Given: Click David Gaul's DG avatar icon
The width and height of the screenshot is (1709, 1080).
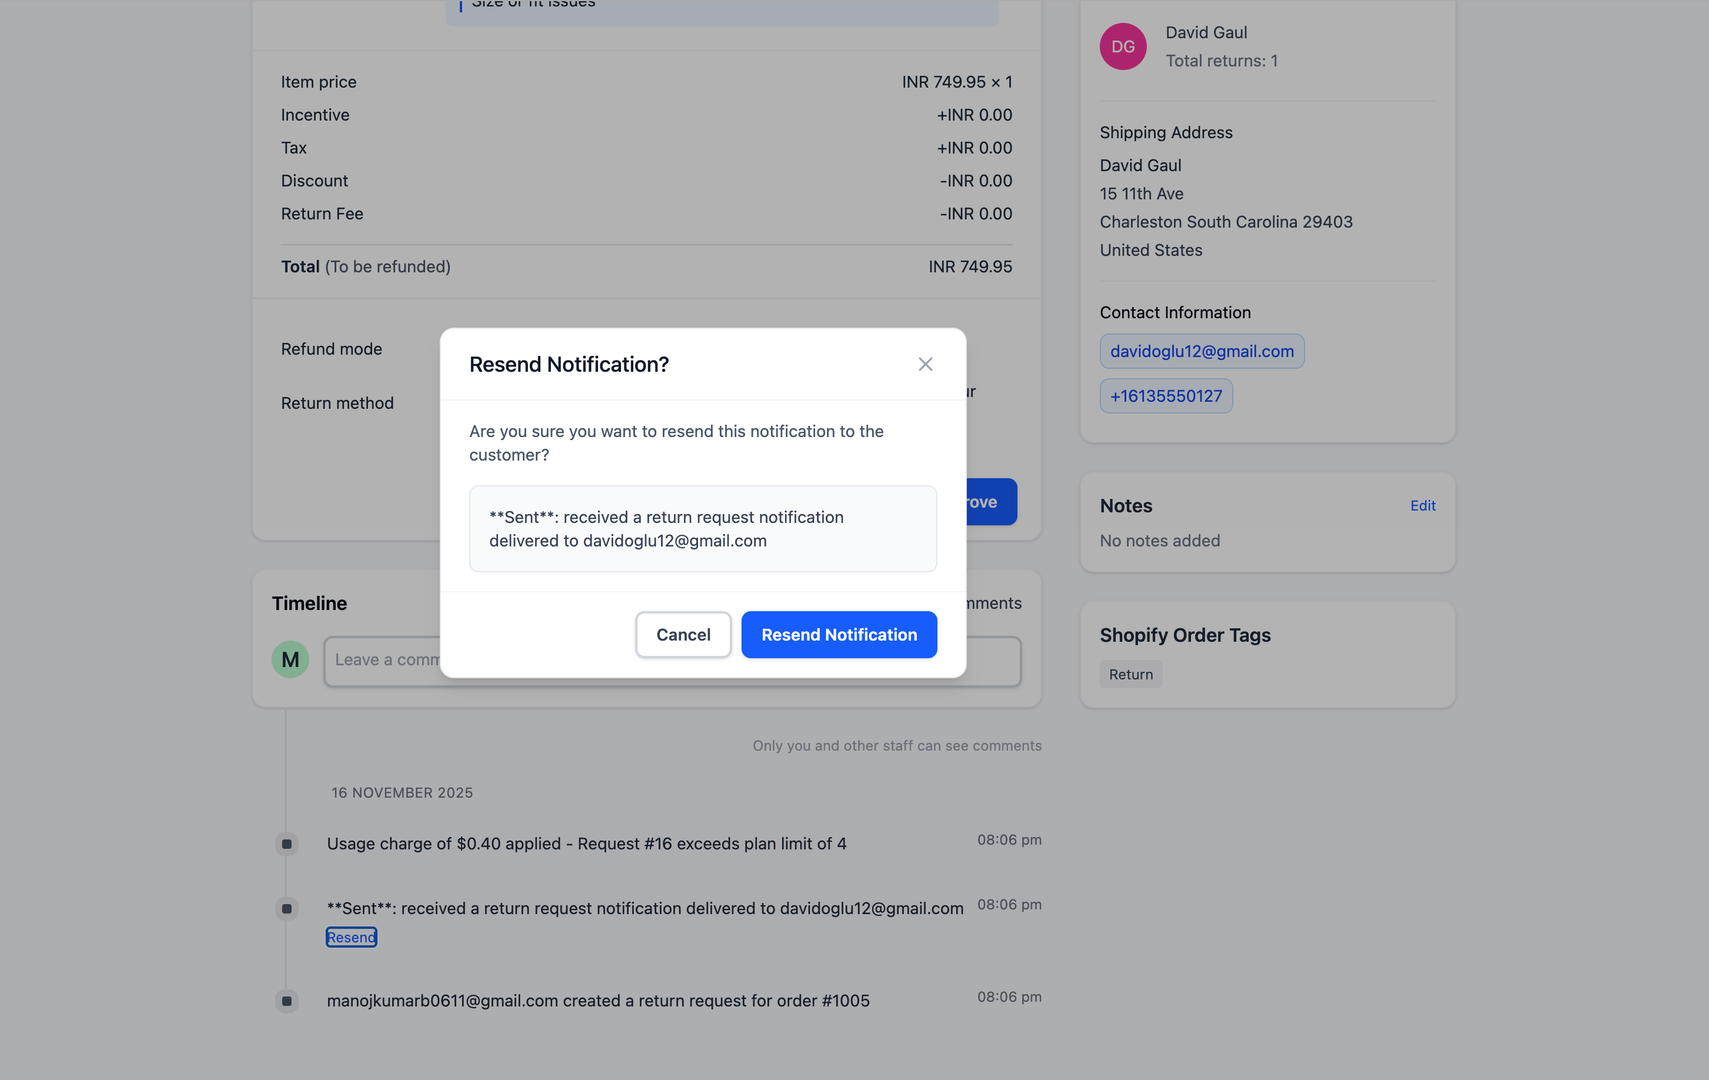Looking at the screenshot, I should coord(1122,46).
